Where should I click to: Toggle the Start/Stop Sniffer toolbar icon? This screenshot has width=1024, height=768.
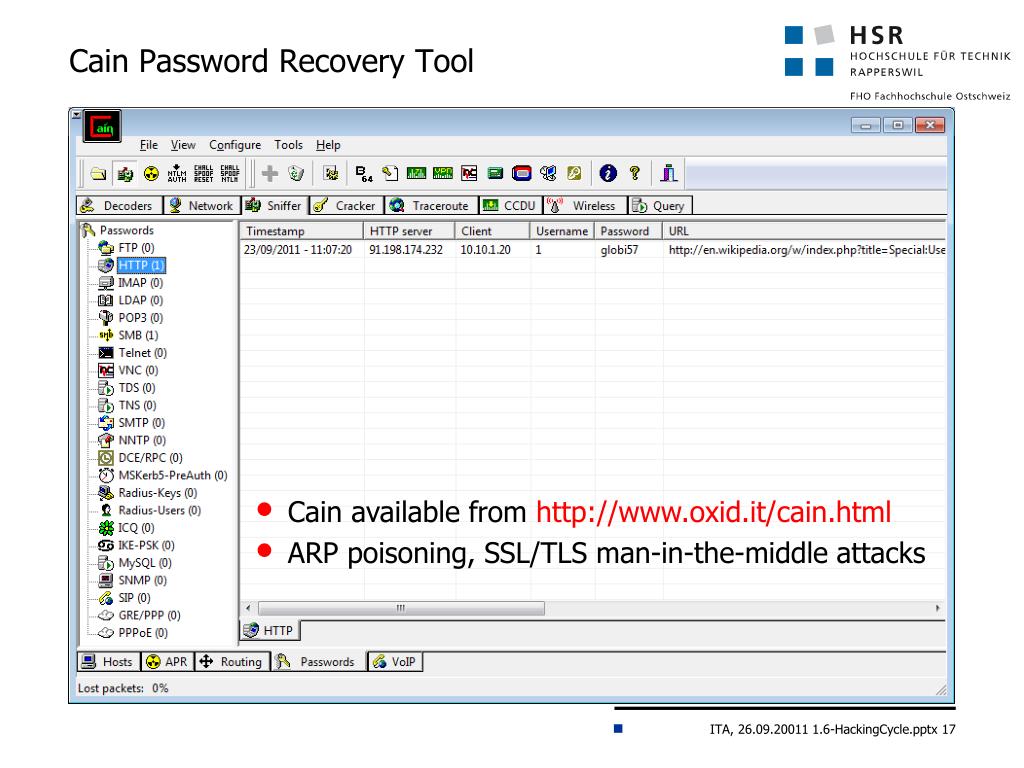[125, 173]
